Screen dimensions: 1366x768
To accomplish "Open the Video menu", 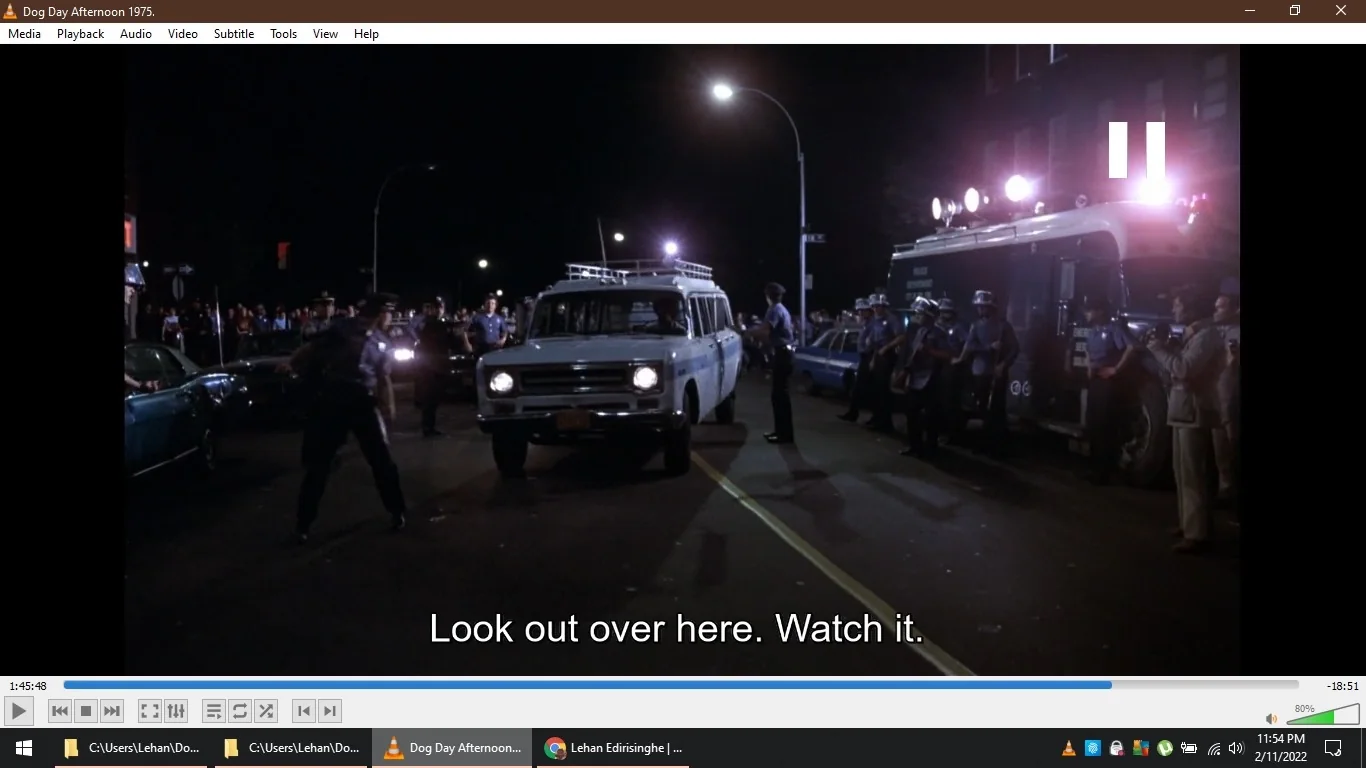I will tap(183, 34).
